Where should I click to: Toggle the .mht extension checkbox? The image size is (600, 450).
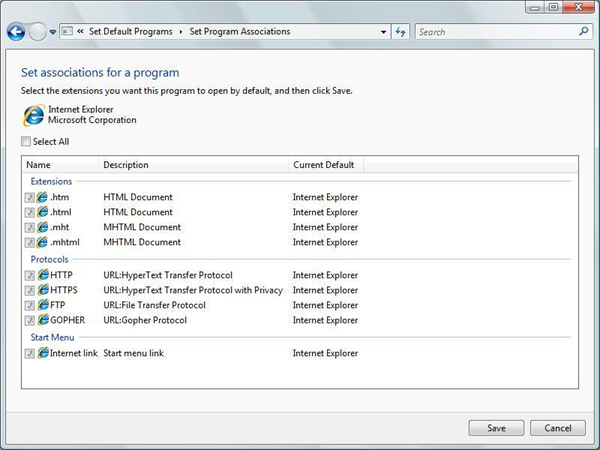point(30,227)
